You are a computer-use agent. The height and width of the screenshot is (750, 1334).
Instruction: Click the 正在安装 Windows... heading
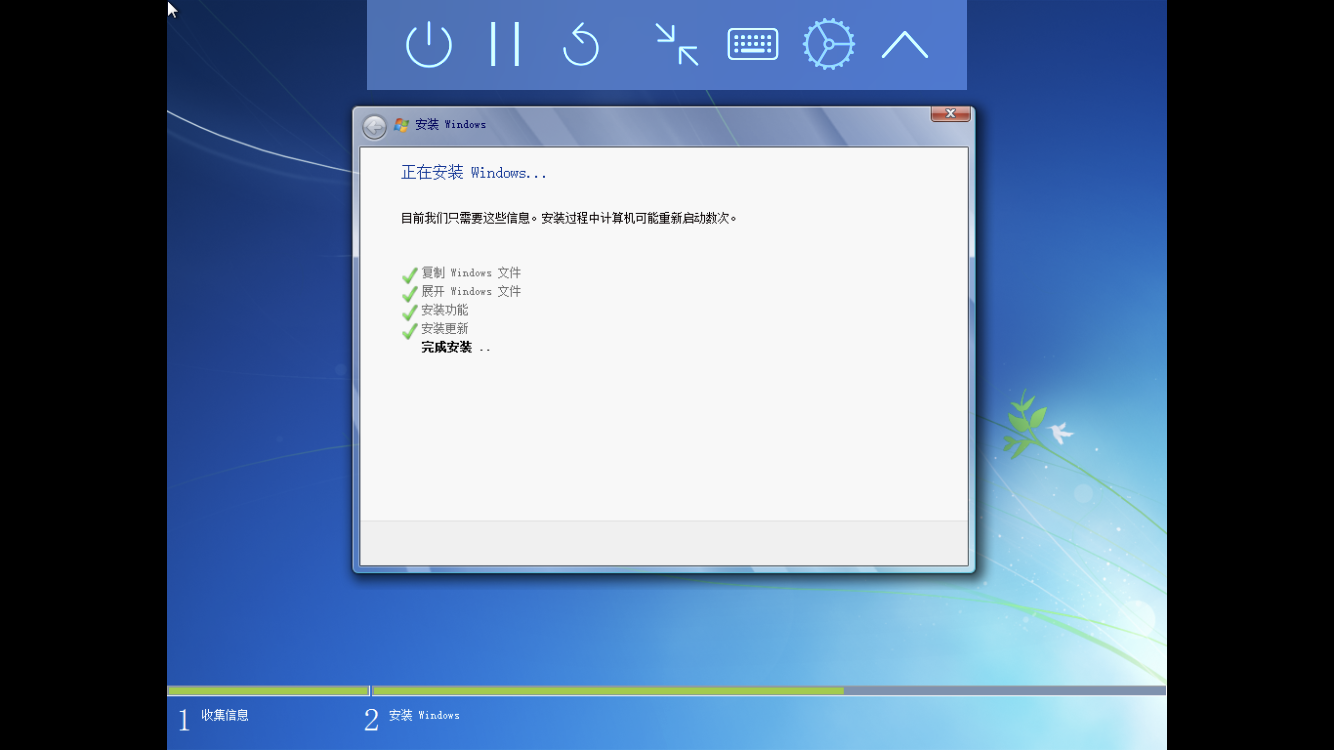[x=474, y=173]
